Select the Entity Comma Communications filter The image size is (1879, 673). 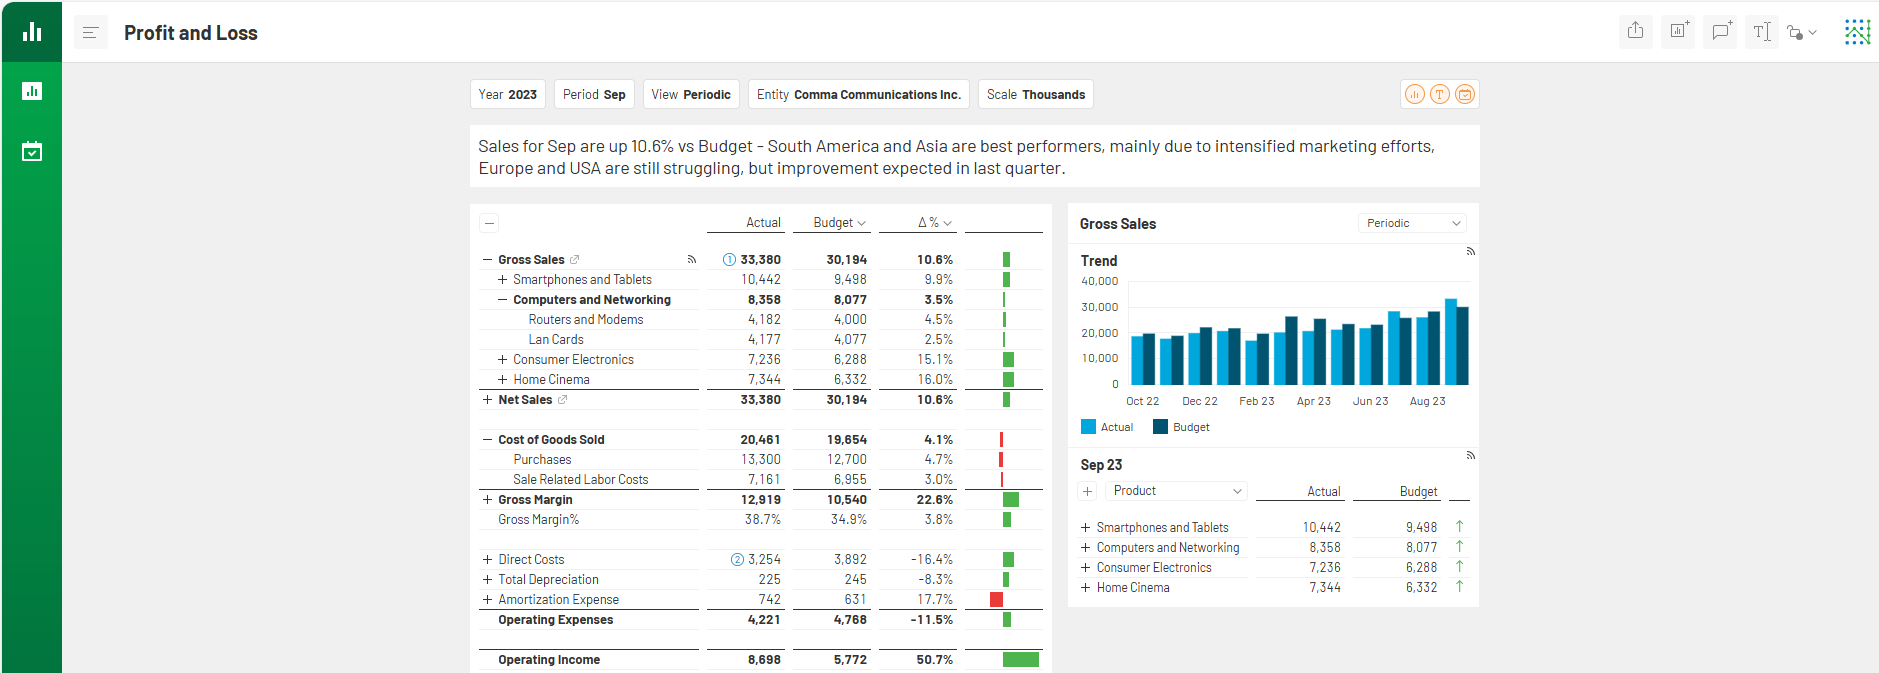pos(858,94)
